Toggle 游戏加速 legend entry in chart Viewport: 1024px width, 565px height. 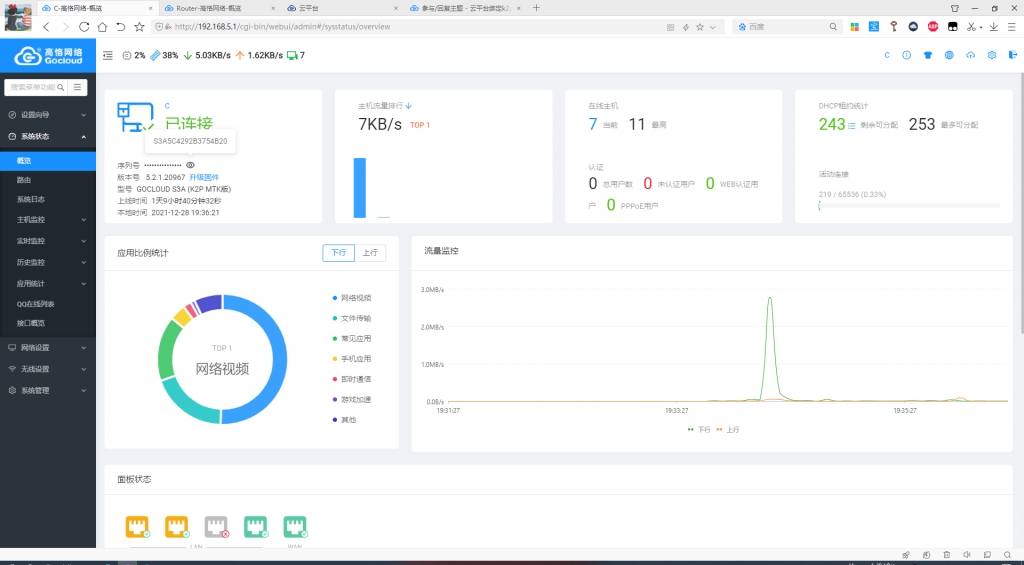[352, 399]
